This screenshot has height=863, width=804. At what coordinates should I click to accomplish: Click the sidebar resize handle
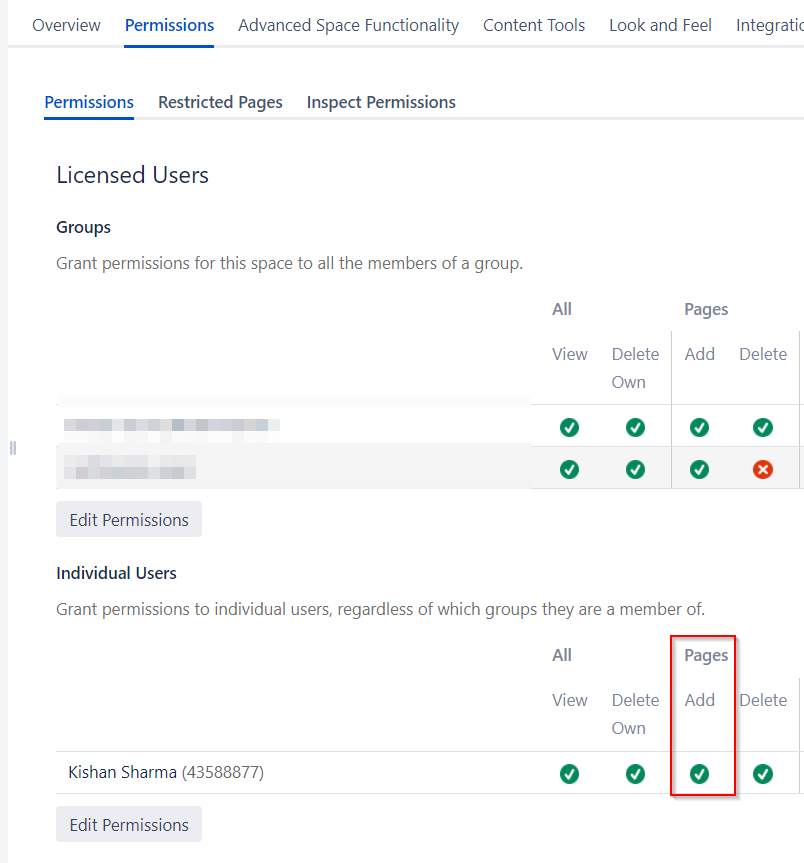[x=13, y=448]
